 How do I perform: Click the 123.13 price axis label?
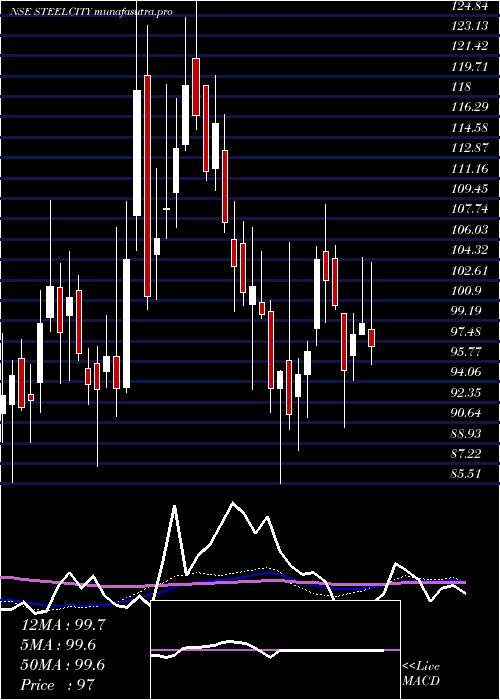click(x=470, y=26)
